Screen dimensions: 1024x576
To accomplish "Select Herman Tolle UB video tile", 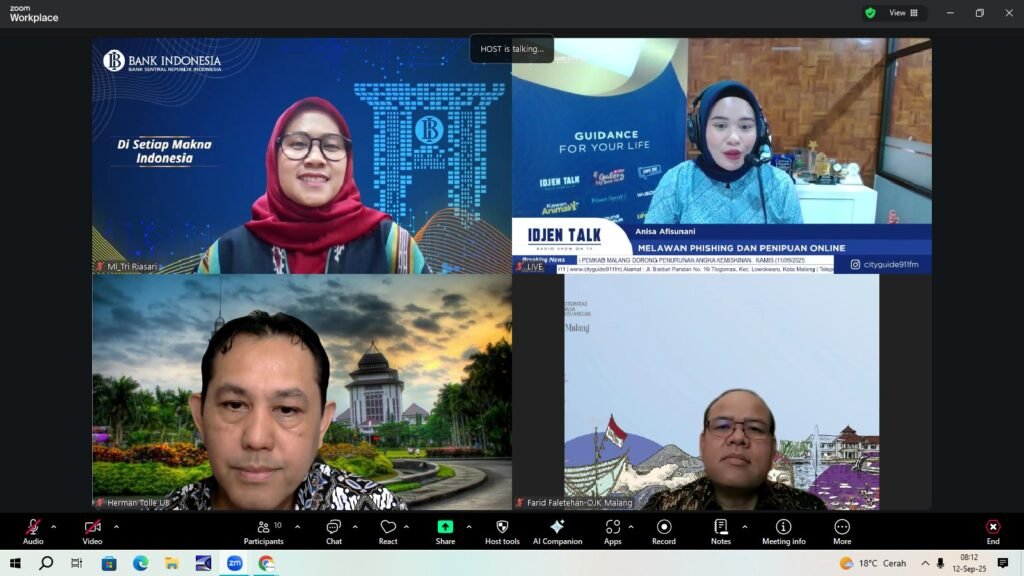I will click(x=302, y=392).
